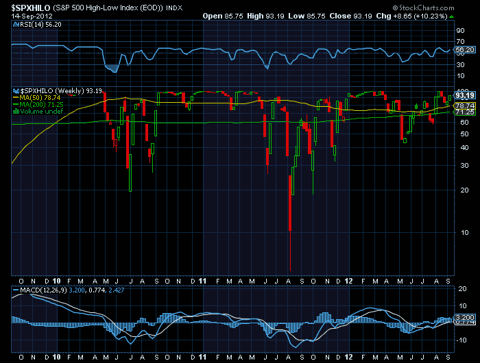Click the Close 93.19 value in the header
Screen dimensions: 480x363
pos(351,16)
